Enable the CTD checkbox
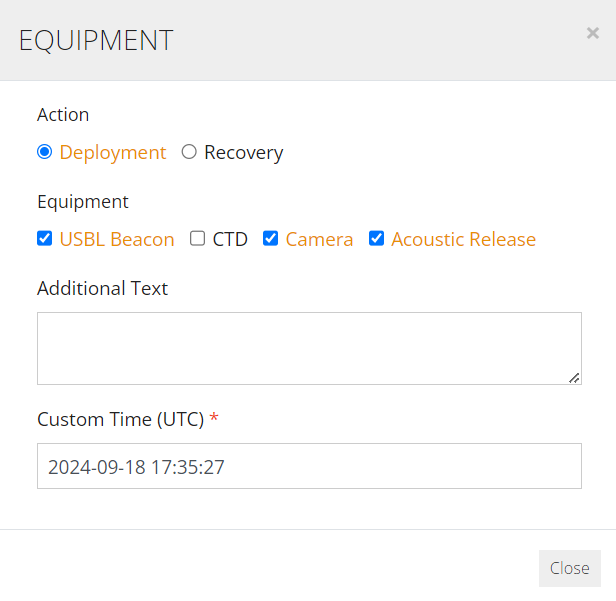This screenshot has width=616, height=601. pos(197,238)
